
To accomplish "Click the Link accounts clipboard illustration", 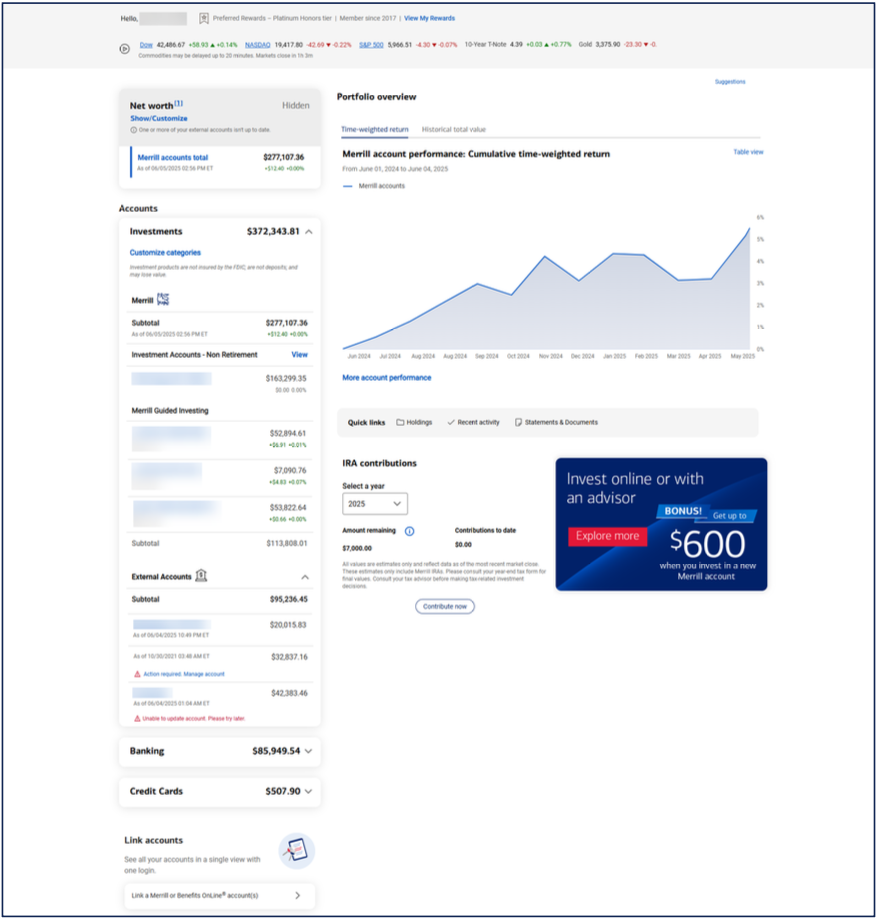I will (x=296, y=850).
